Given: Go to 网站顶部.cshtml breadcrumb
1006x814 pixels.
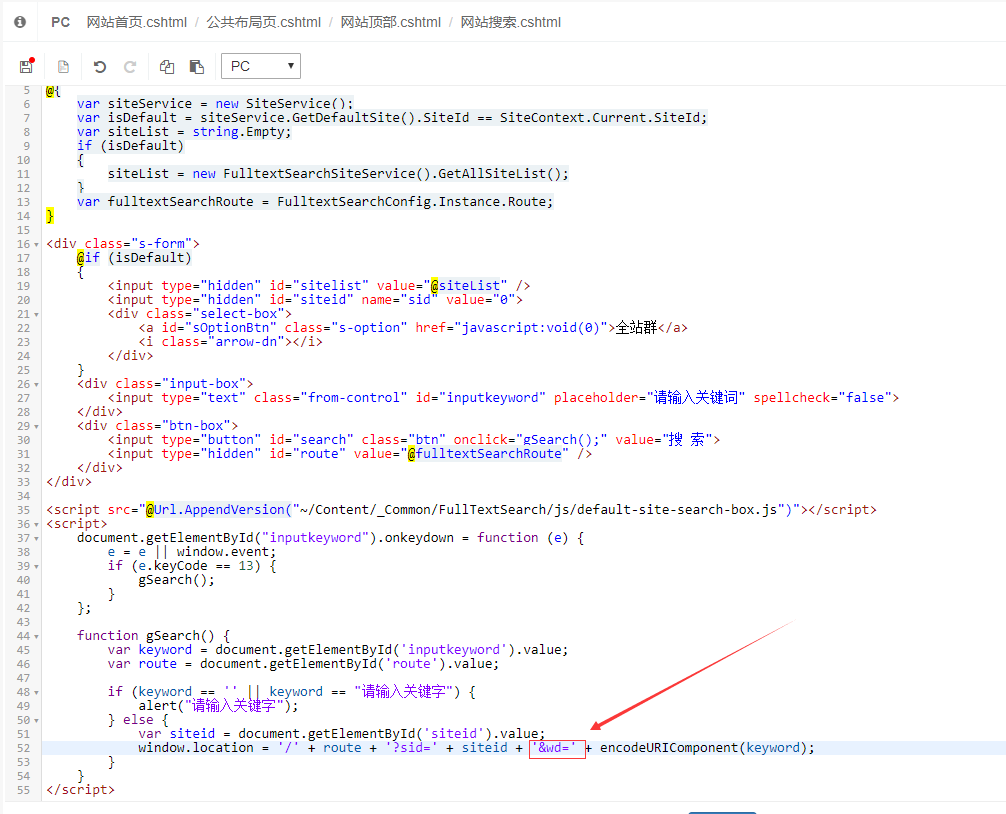Looking at the screenshot, I should coord(390,22).
